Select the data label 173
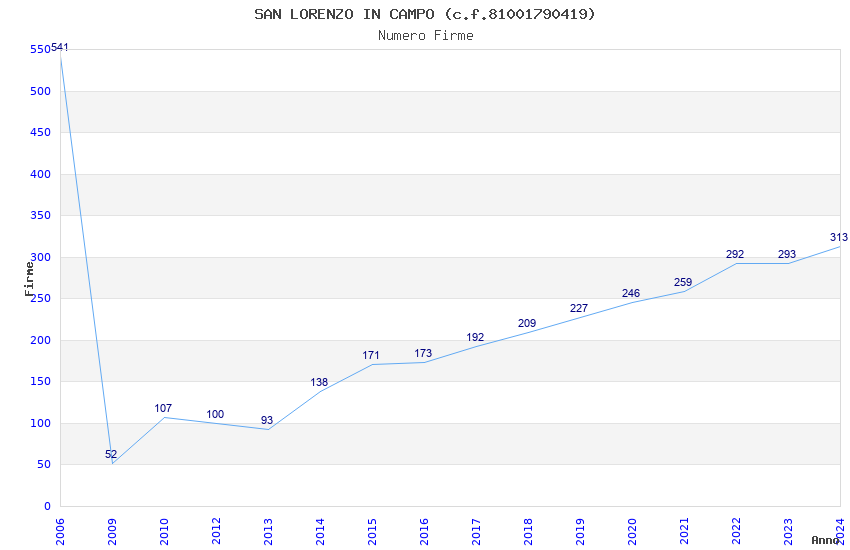 tap(423, 353)
